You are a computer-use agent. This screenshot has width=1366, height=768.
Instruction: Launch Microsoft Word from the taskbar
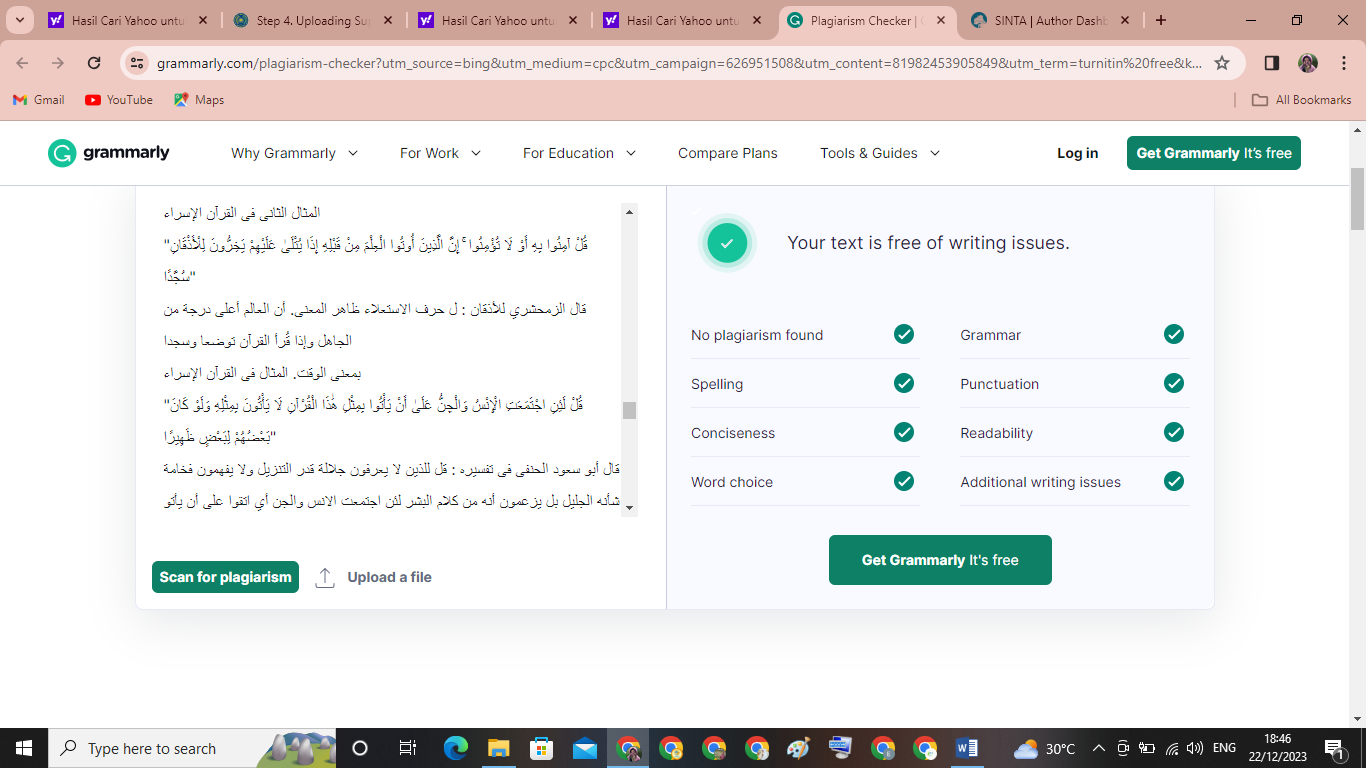[966, 748]
